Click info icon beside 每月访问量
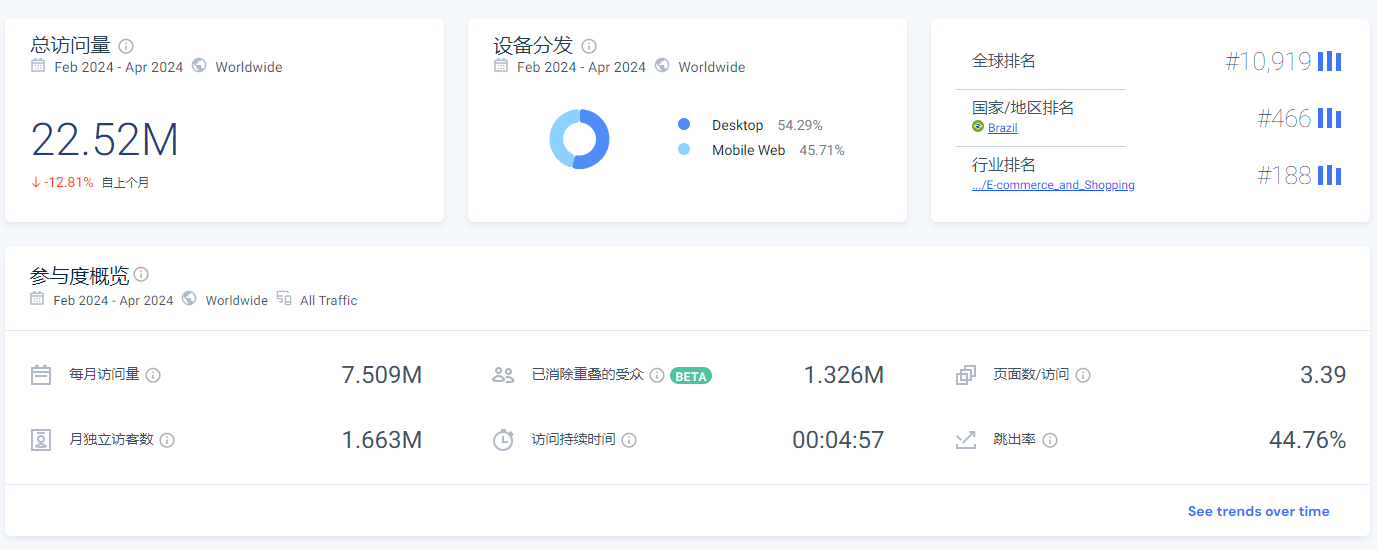This screenshot has height=549, width=1377. 153,375
